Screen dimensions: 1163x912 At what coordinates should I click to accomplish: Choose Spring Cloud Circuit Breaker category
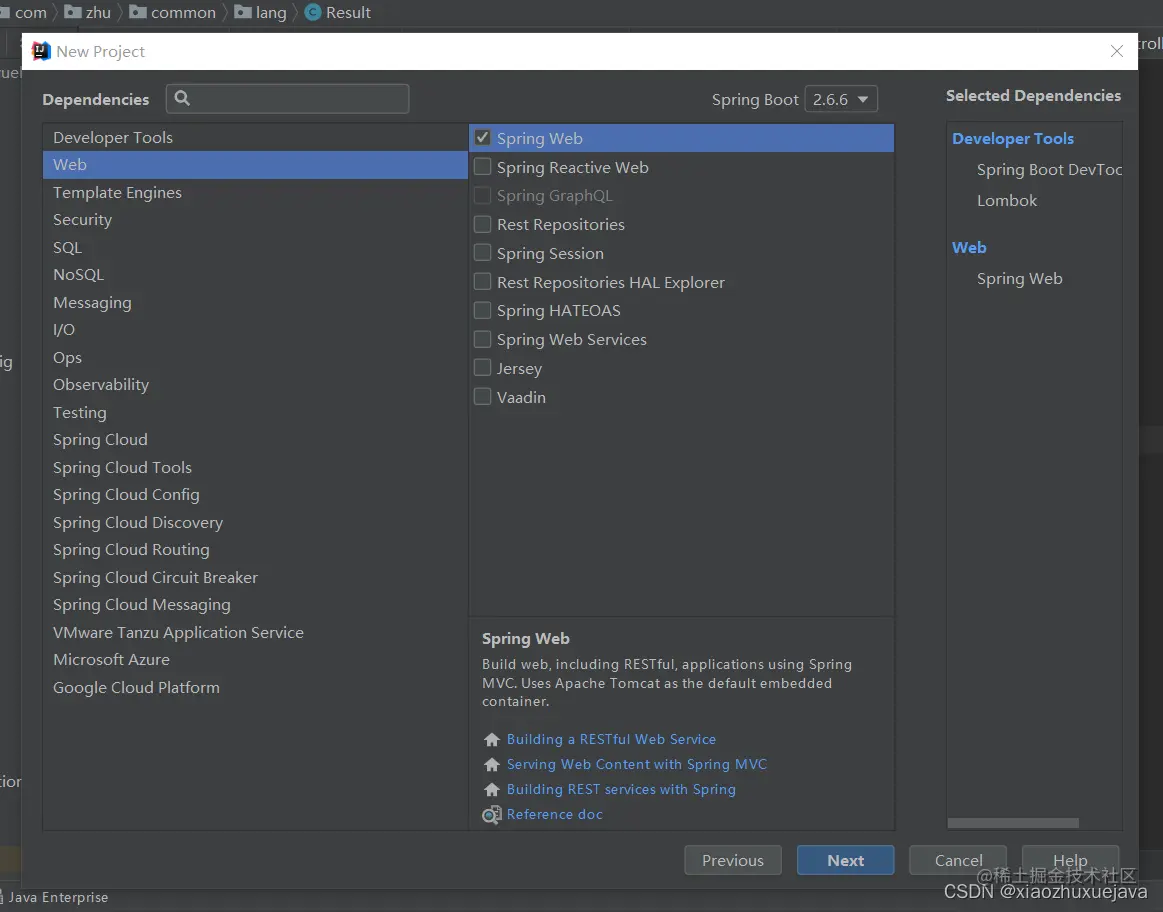(255, 577)
